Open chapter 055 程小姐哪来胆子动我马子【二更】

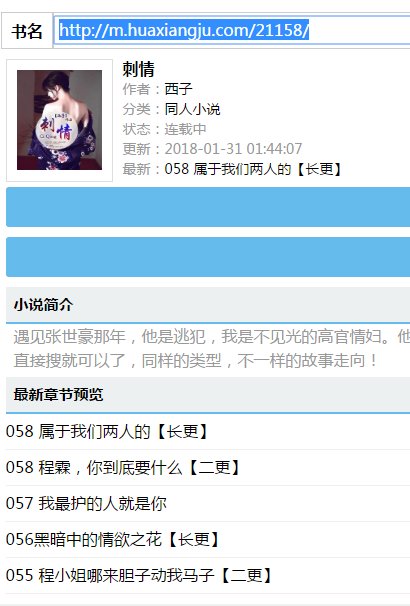click(139, 575)
